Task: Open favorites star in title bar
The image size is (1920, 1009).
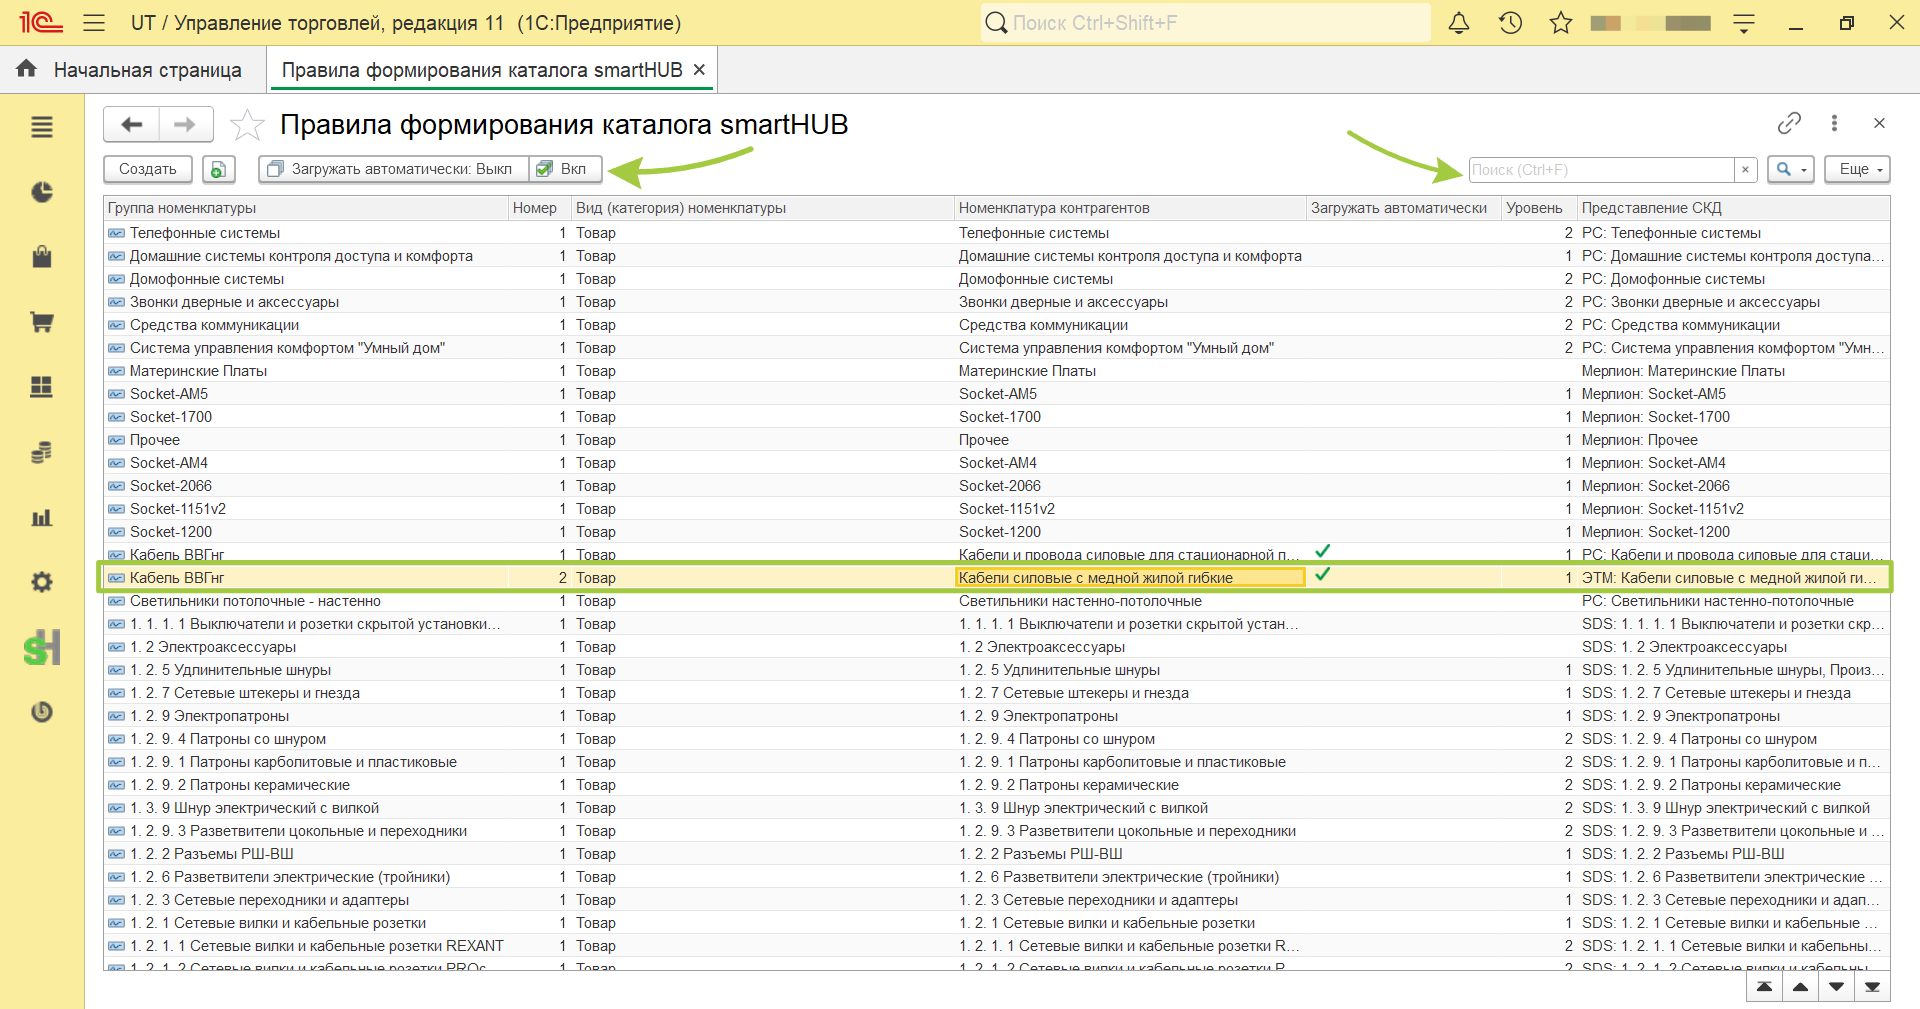Action: pyautogui.click(x=1561, y=23)
